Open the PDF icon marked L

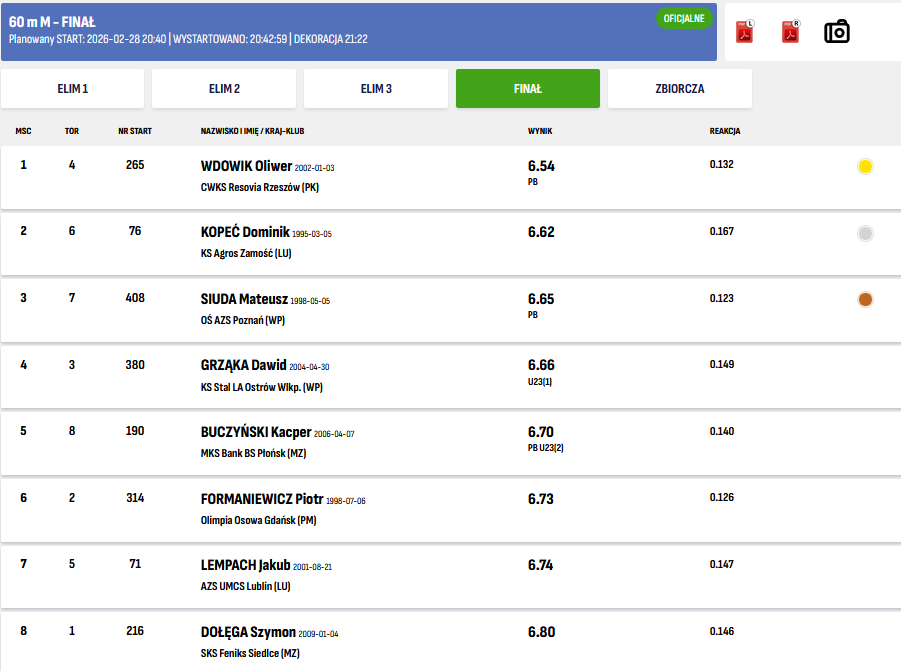[x=744, y=32]
